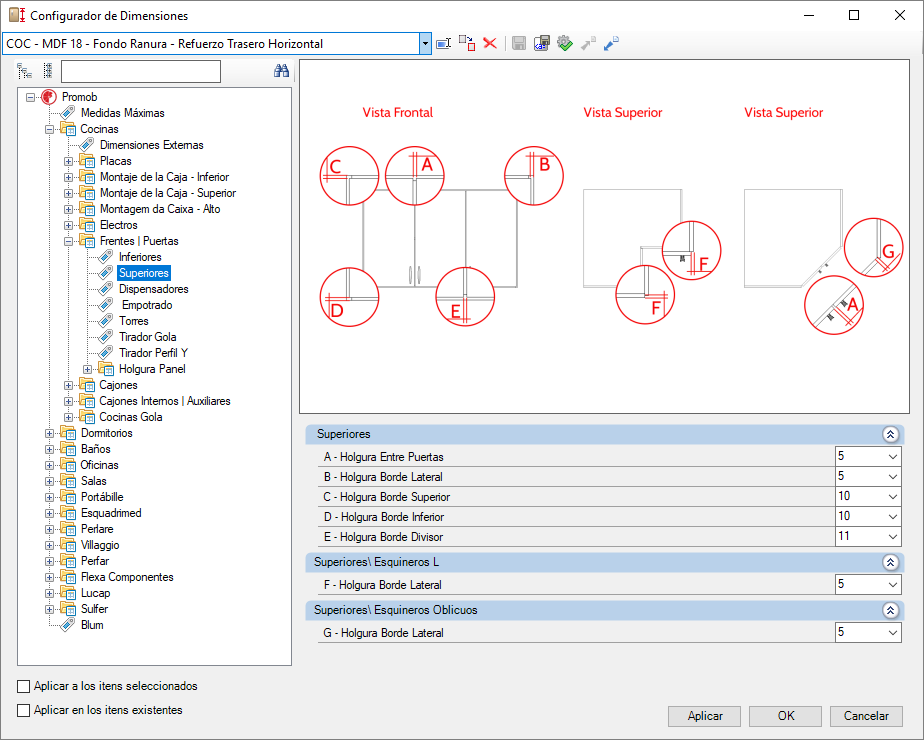This screenshot has width=924, height=740.
Task: Click the Cancelar button
Action: click(x=866, y=716)
